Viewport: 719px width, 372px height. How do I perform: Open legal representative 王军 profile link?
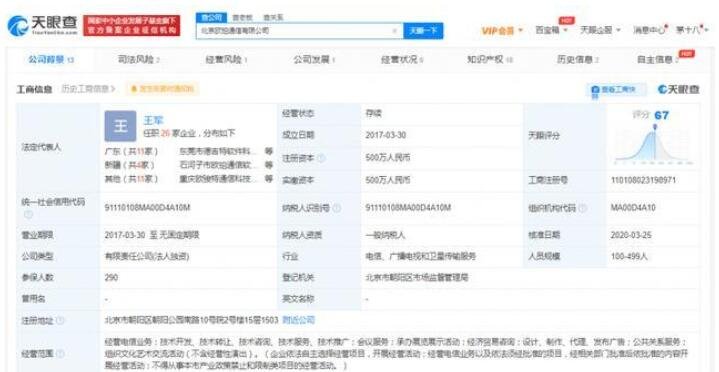(x=154, y=121)
